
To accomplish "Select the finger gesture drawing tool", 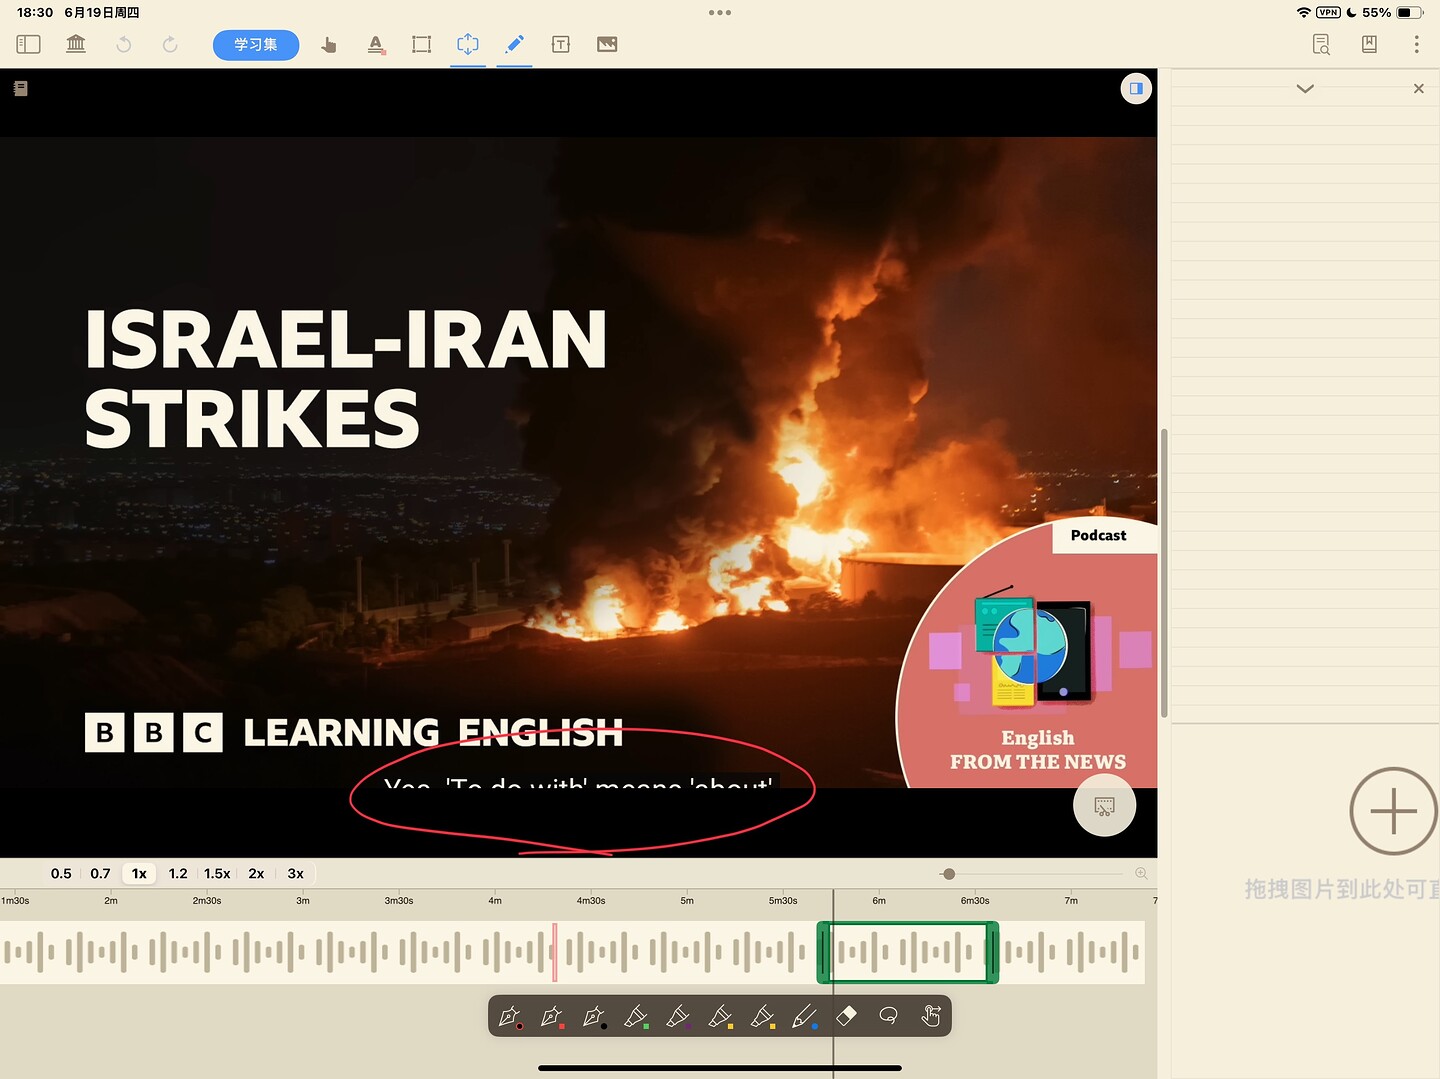I will pos(931,1016).
